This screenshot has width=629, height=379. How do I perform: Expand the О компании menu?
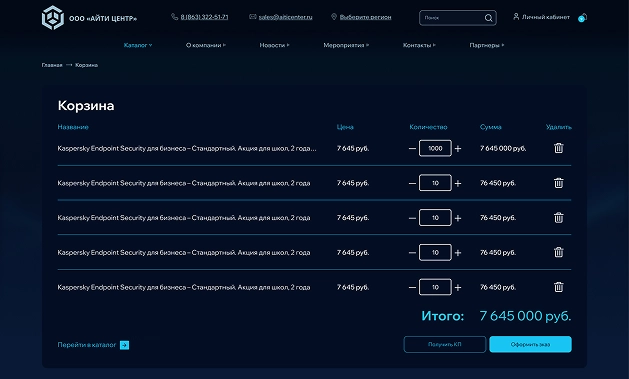[206, 45]
